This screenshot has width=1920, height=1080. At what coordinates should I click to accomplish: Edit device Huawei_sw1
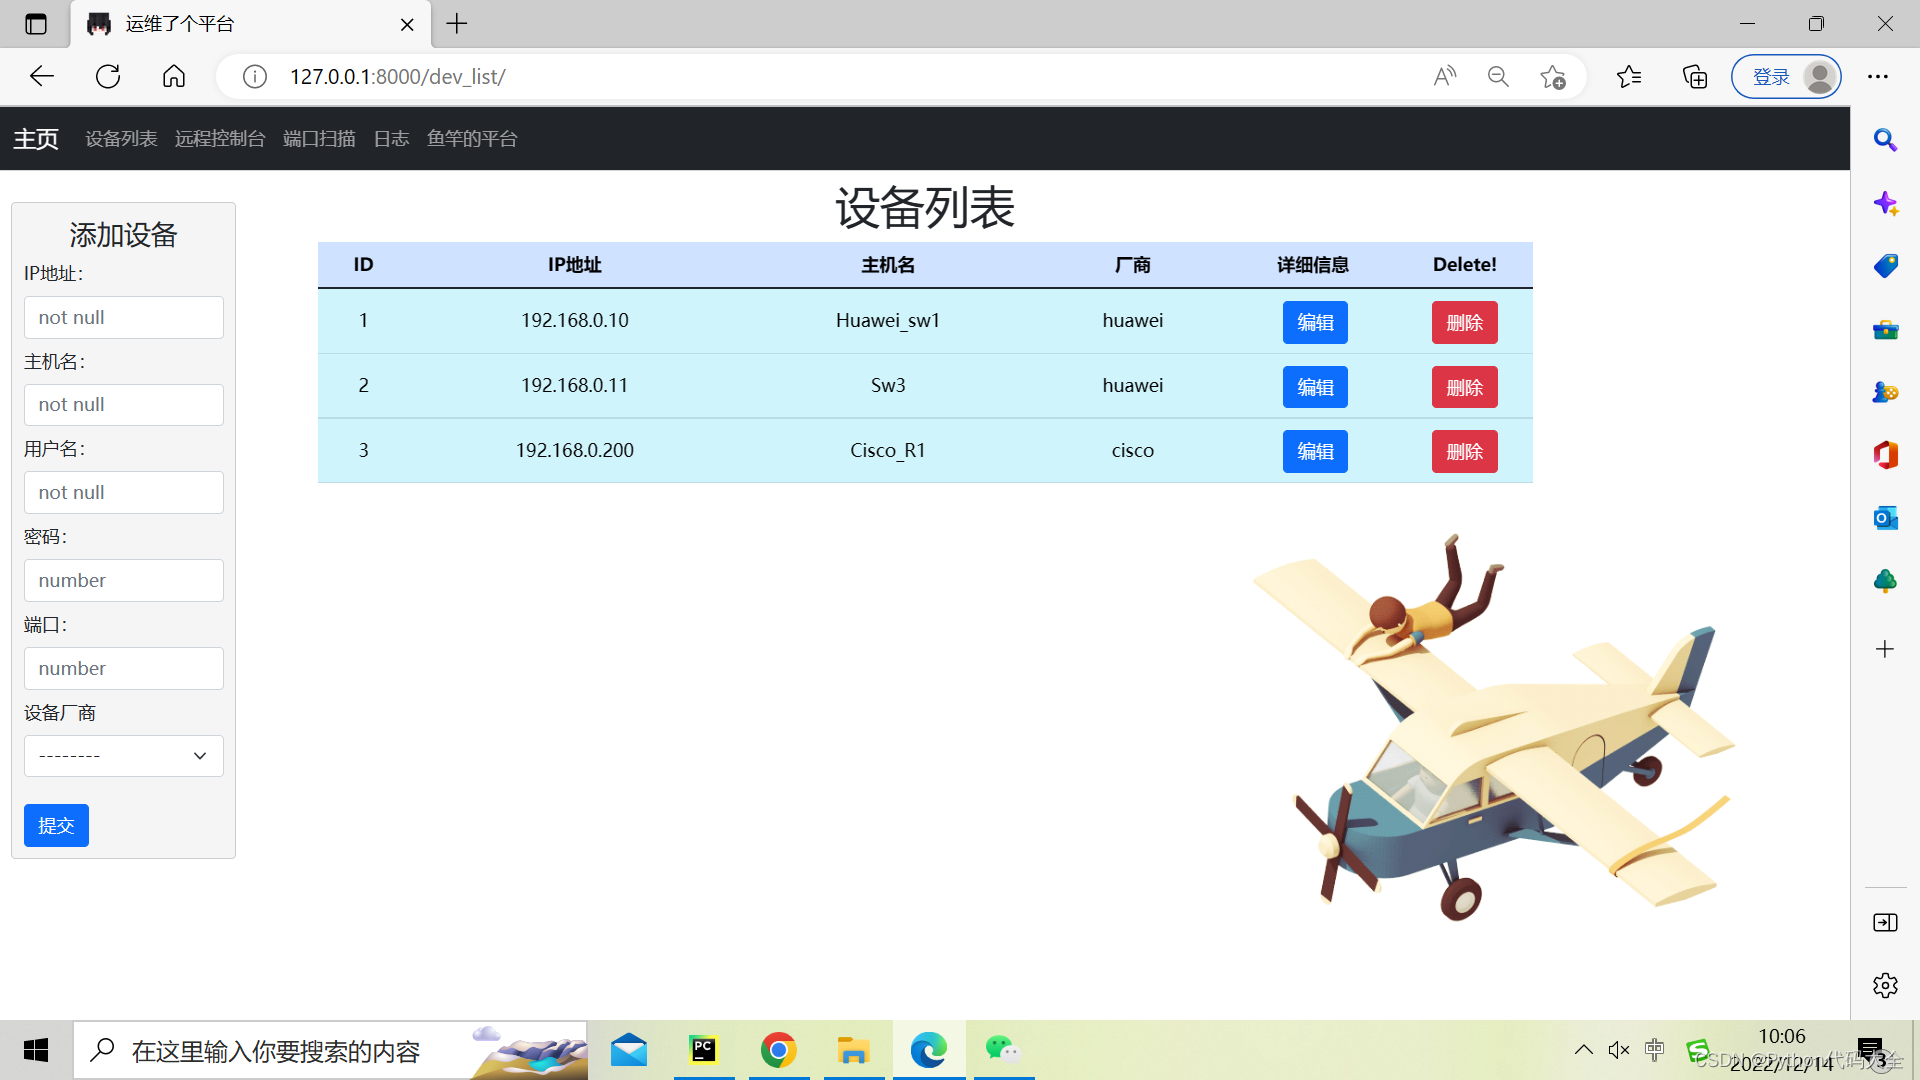click(1315, 322)
